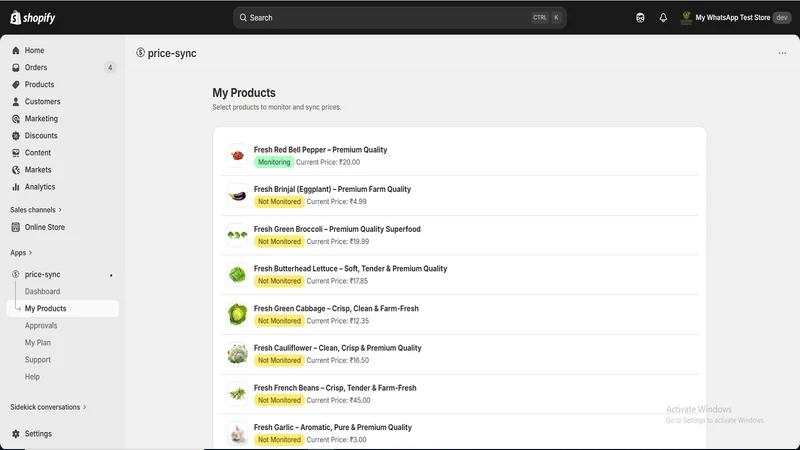Click Not Monitored badge on Cauliflower

279,360
